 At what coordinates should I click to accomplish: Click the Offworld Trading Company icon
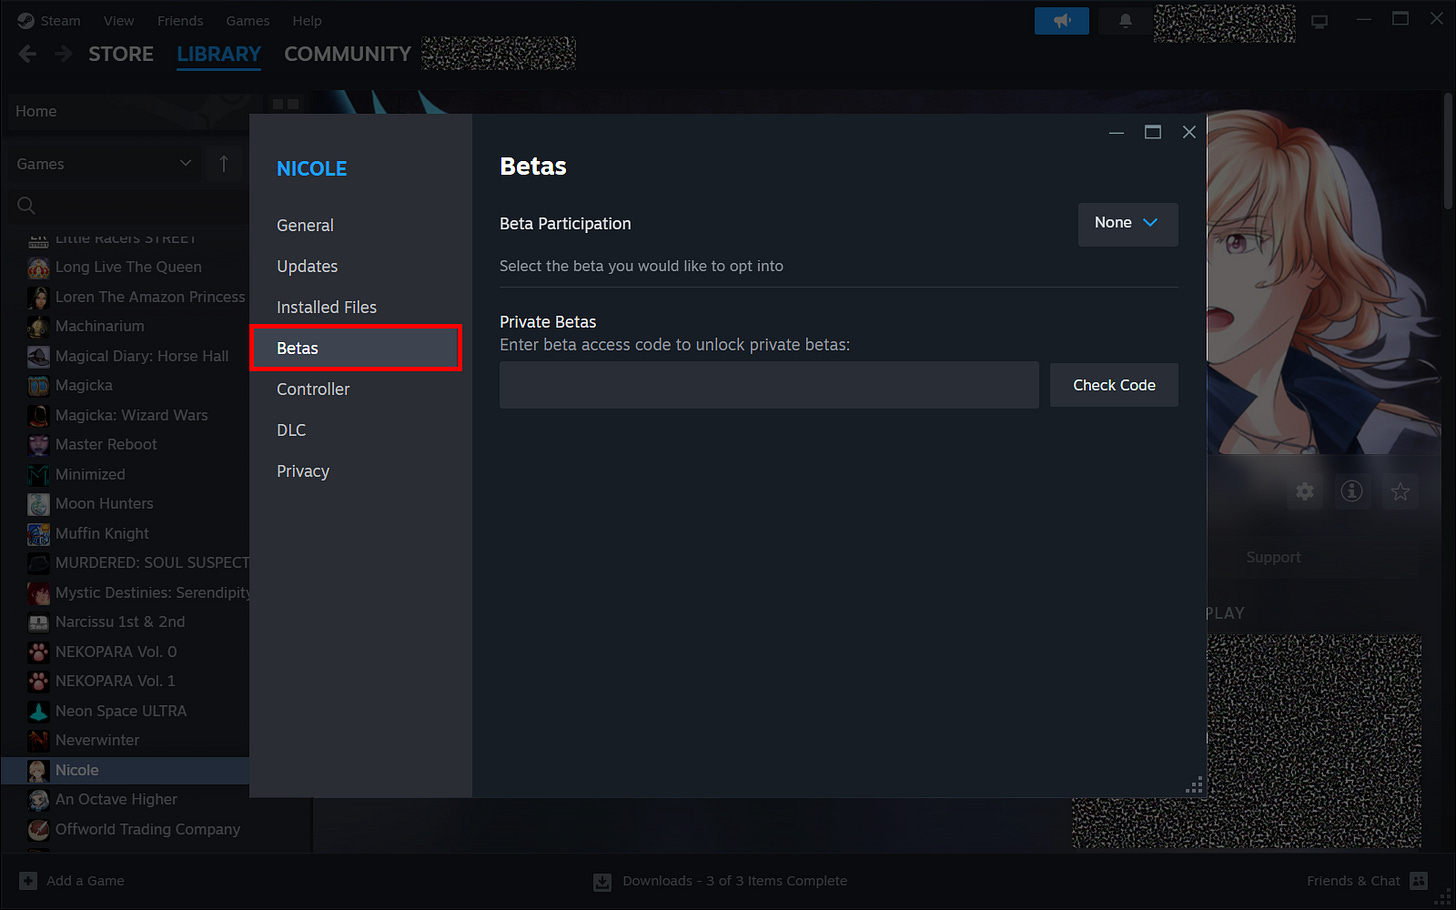click(38, 829)
